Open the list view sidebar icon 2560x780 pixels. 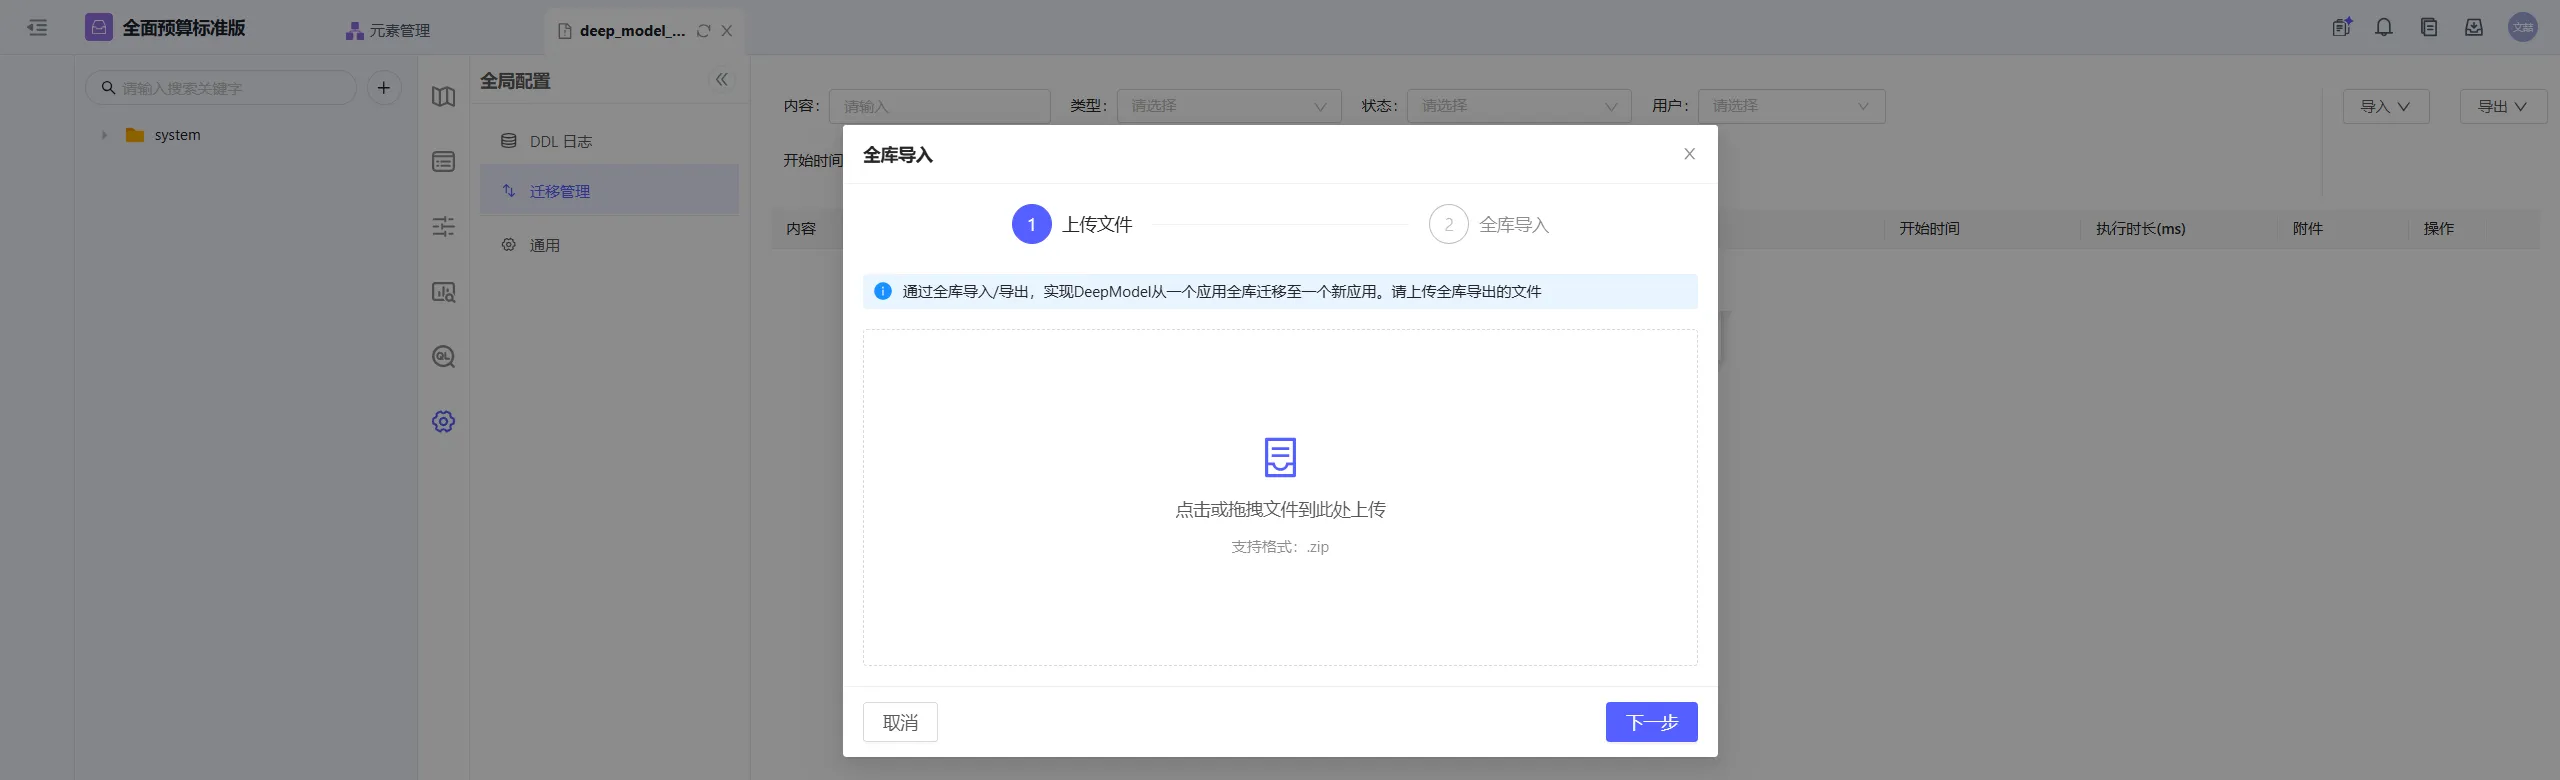443,162
